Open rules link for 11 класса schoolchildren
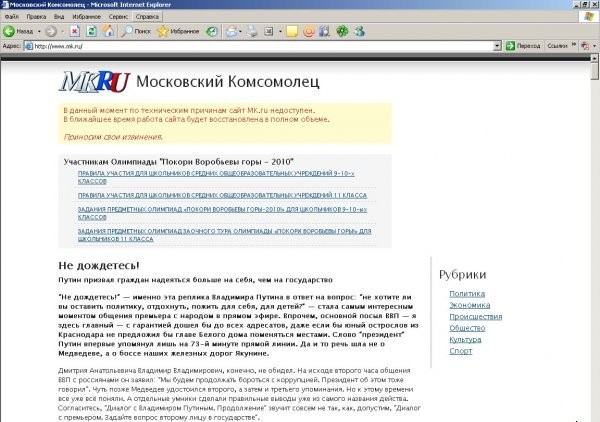 point(222,196)
